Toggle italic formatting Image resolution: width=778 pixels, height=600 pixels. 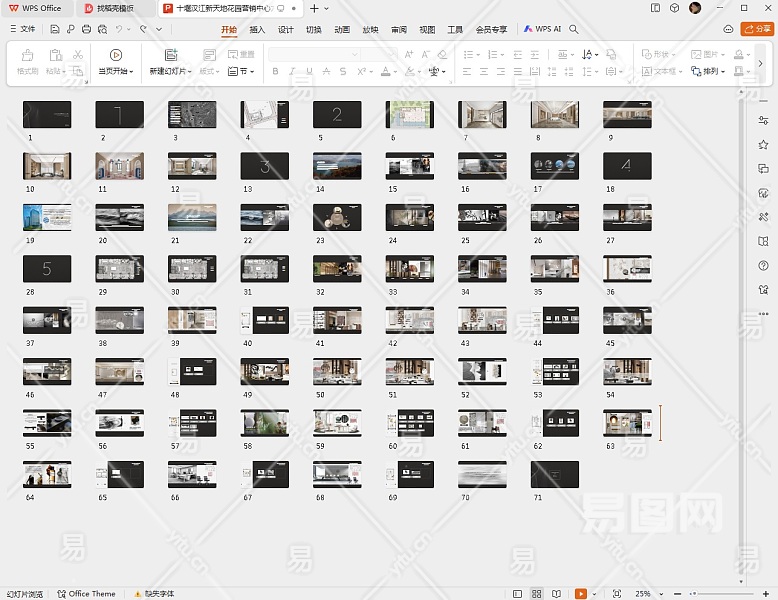click(292, 72)
